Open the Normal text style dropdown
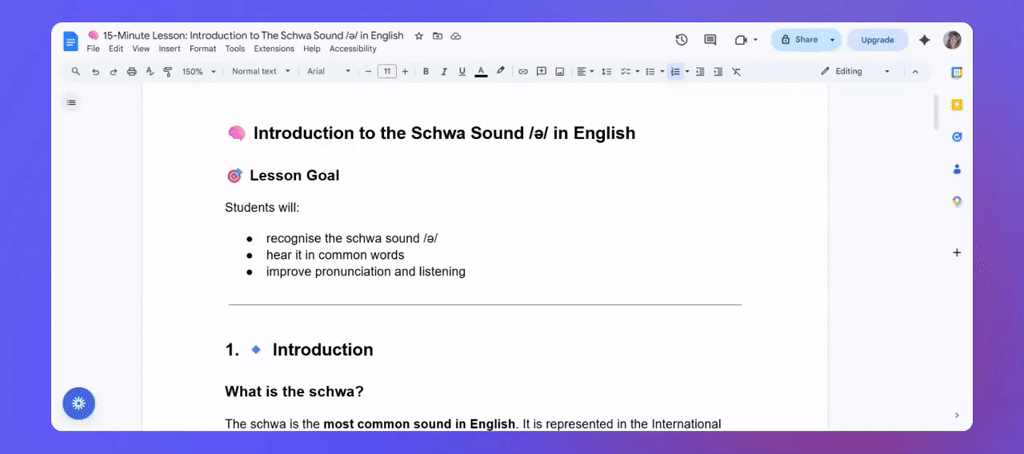 tap(261, 71)
